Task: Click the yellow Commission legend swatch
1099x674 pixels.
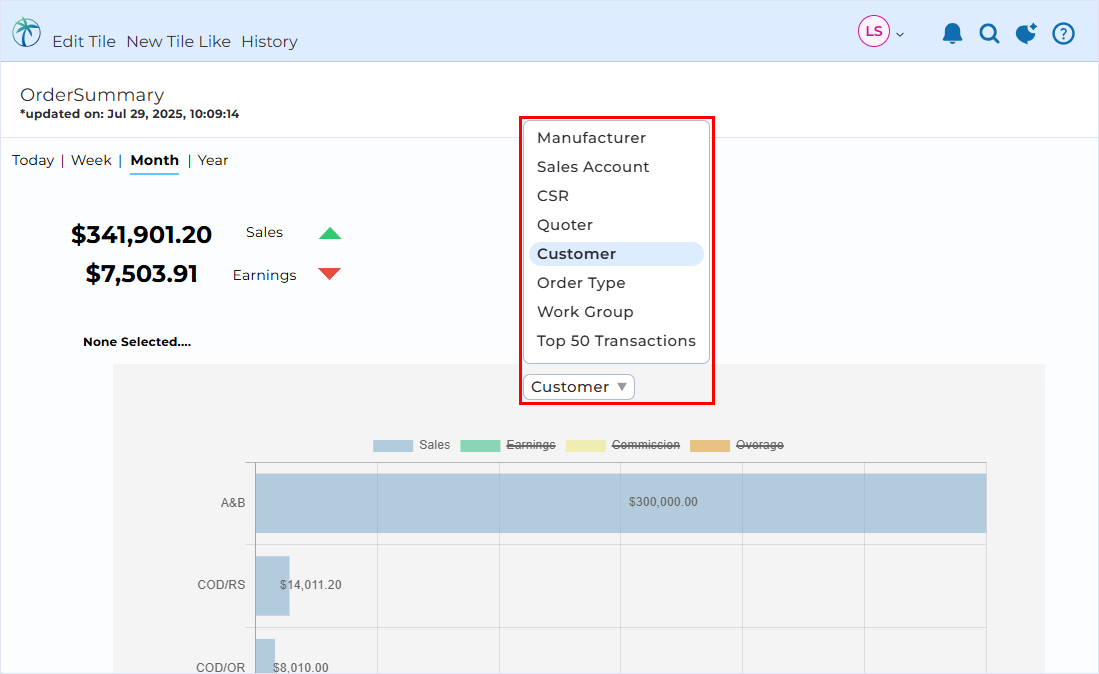Action: pos(585,446)
